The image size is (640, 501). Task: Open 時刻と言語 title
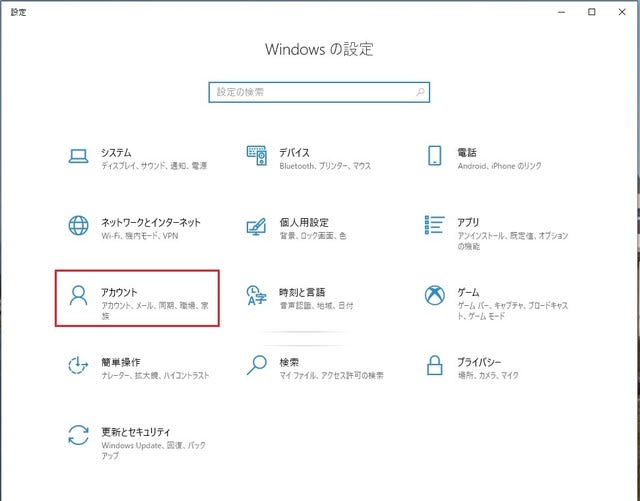[302, 292]
